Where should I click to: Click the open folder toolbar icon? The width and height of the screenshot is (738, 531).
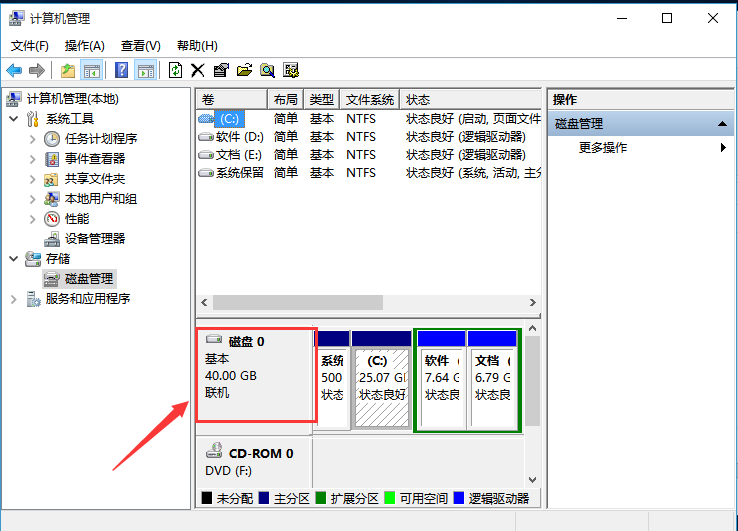click(243, 70)
